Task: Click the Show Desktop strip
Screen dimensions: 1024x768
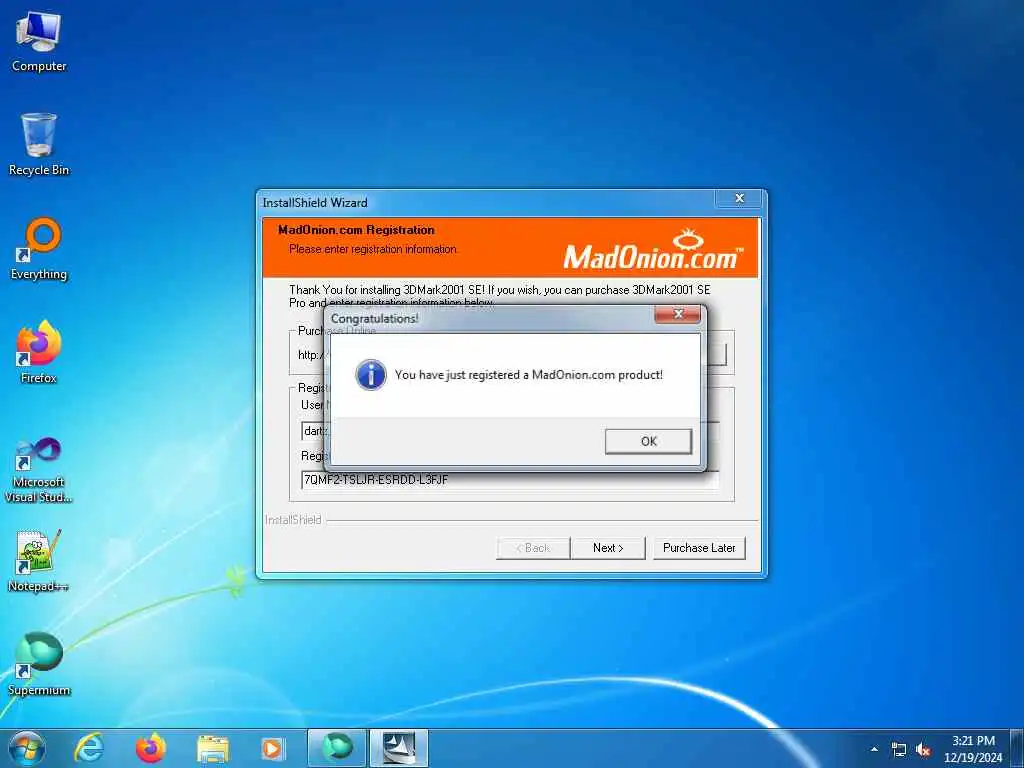Action: pyautogui.click(x=1017, y=748)
